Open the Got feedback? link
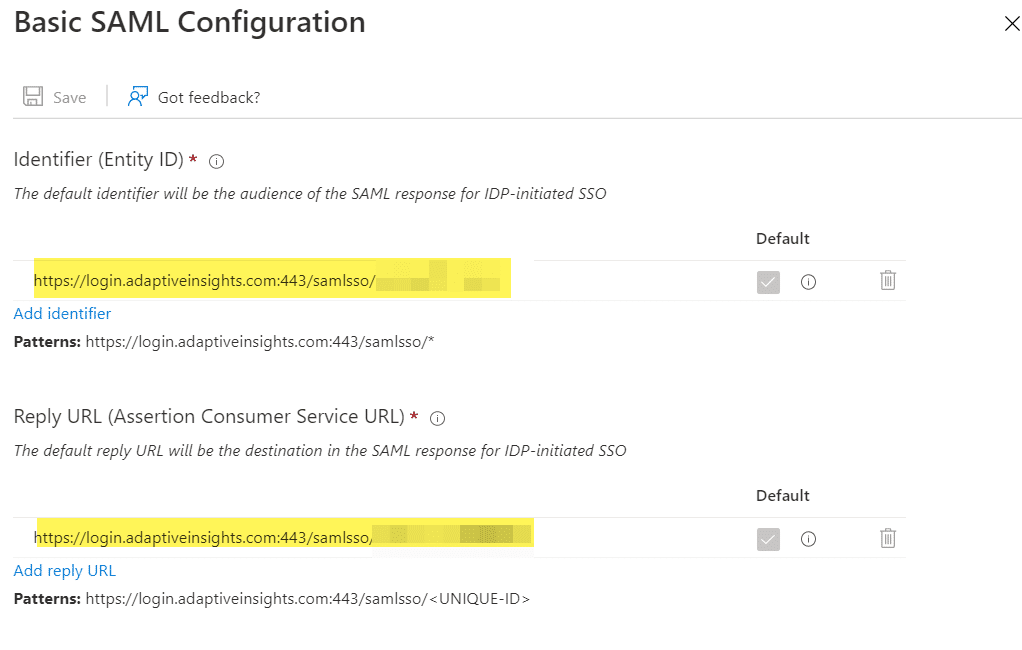Image resolution: width=1022 pixels, height=650 pixels. [209, 97]
